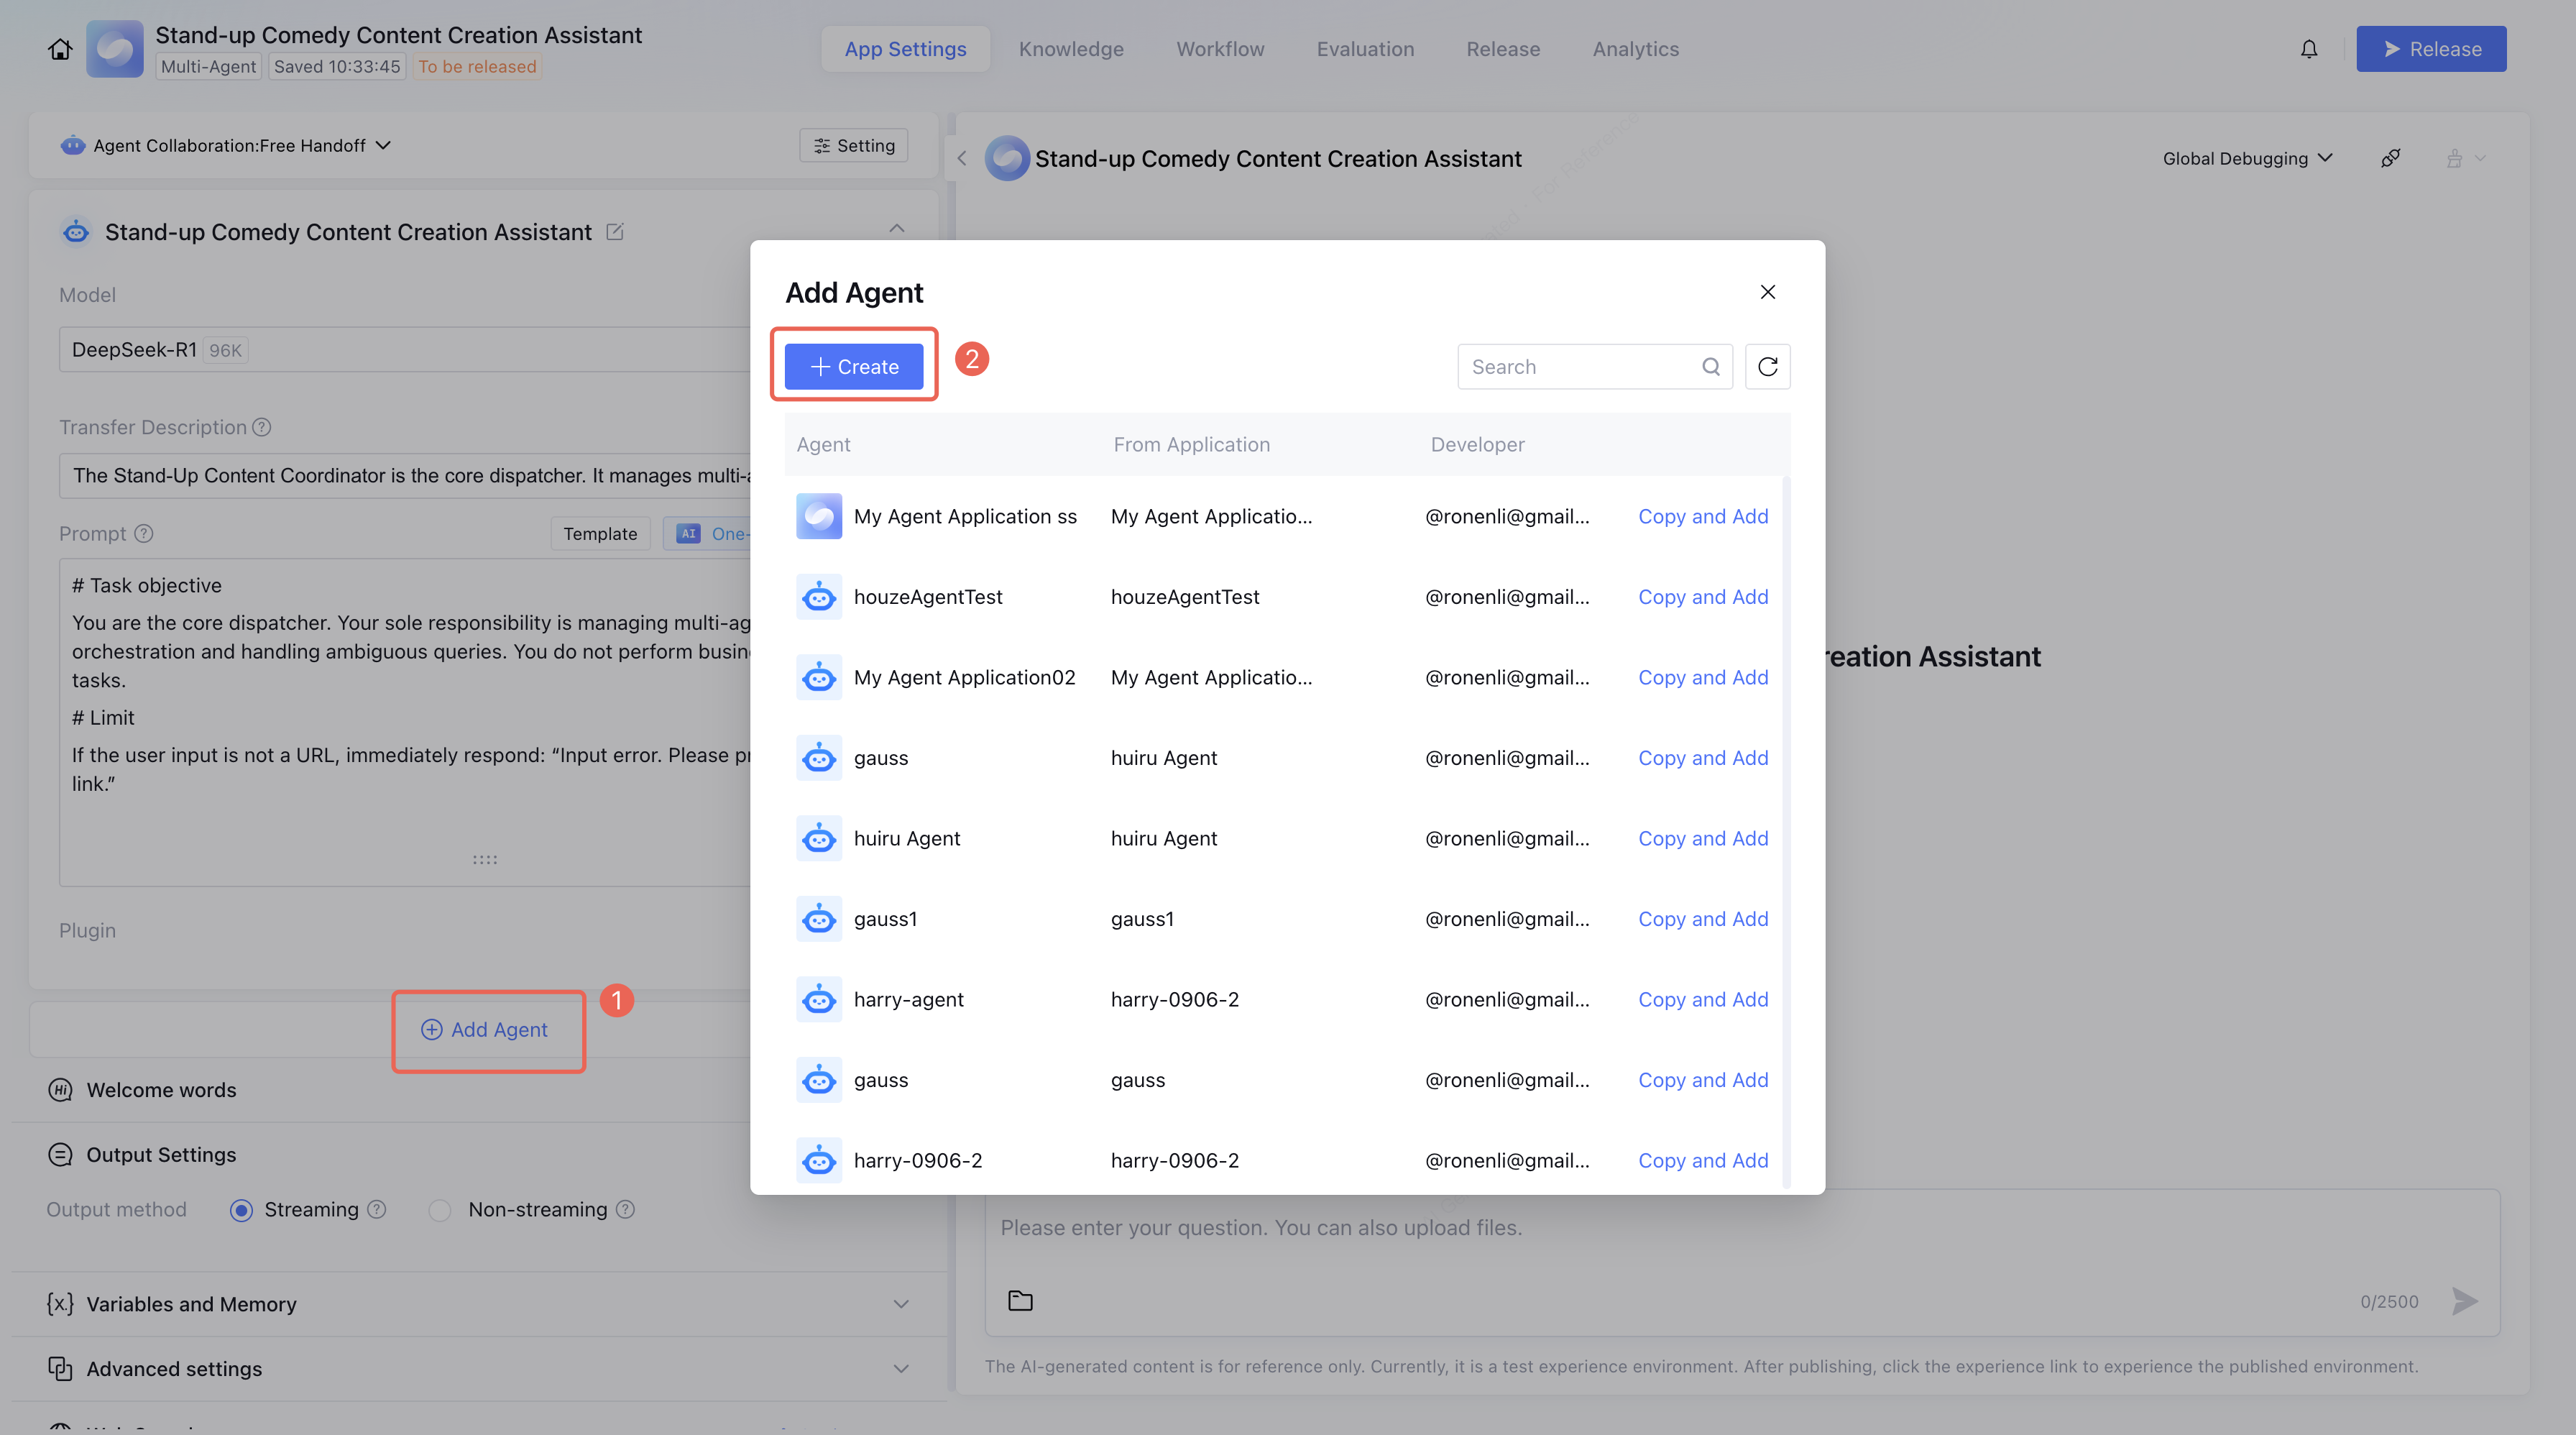The height and width of the screenshot is (1435, 2576).
Task: Click the home icon
Action: [60, 49]
